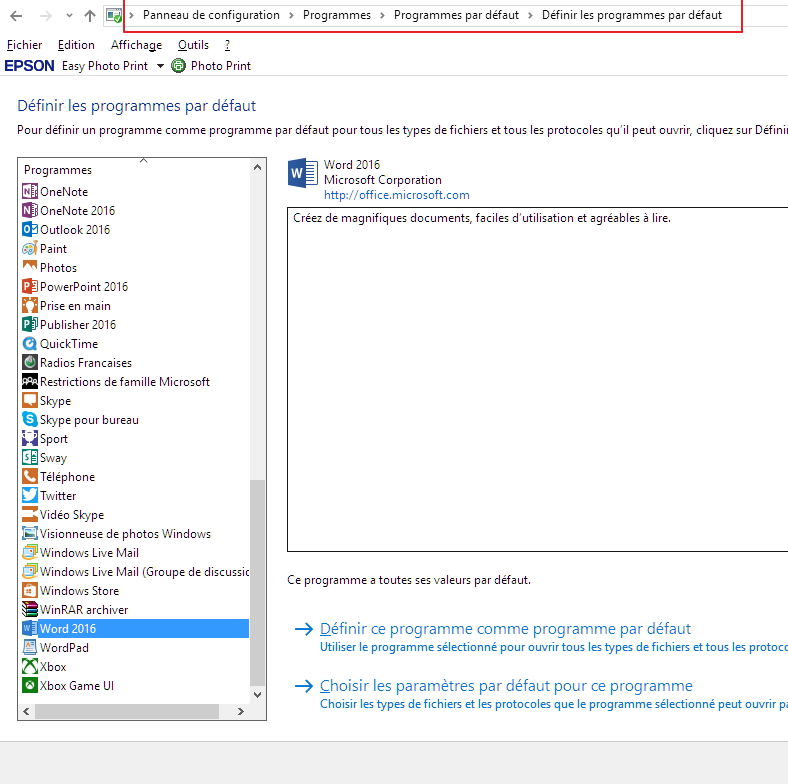
Task: Click the Paint palette icon
Action: [30, 248]
